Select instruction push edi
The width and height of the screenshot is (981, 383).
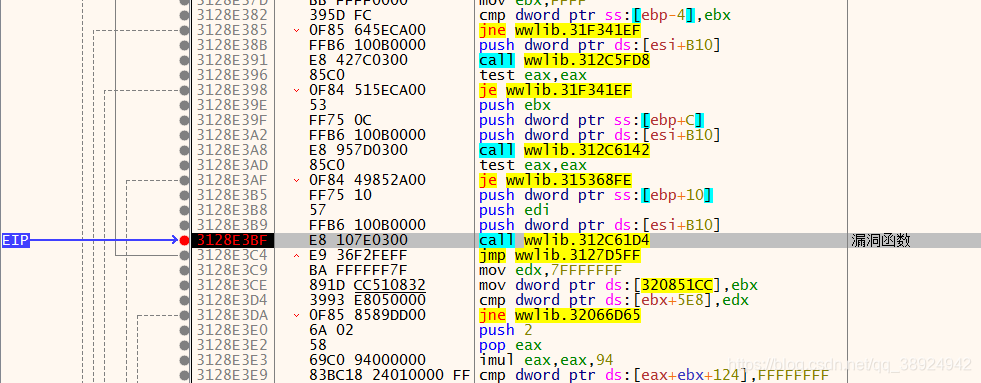pos(515,210)
